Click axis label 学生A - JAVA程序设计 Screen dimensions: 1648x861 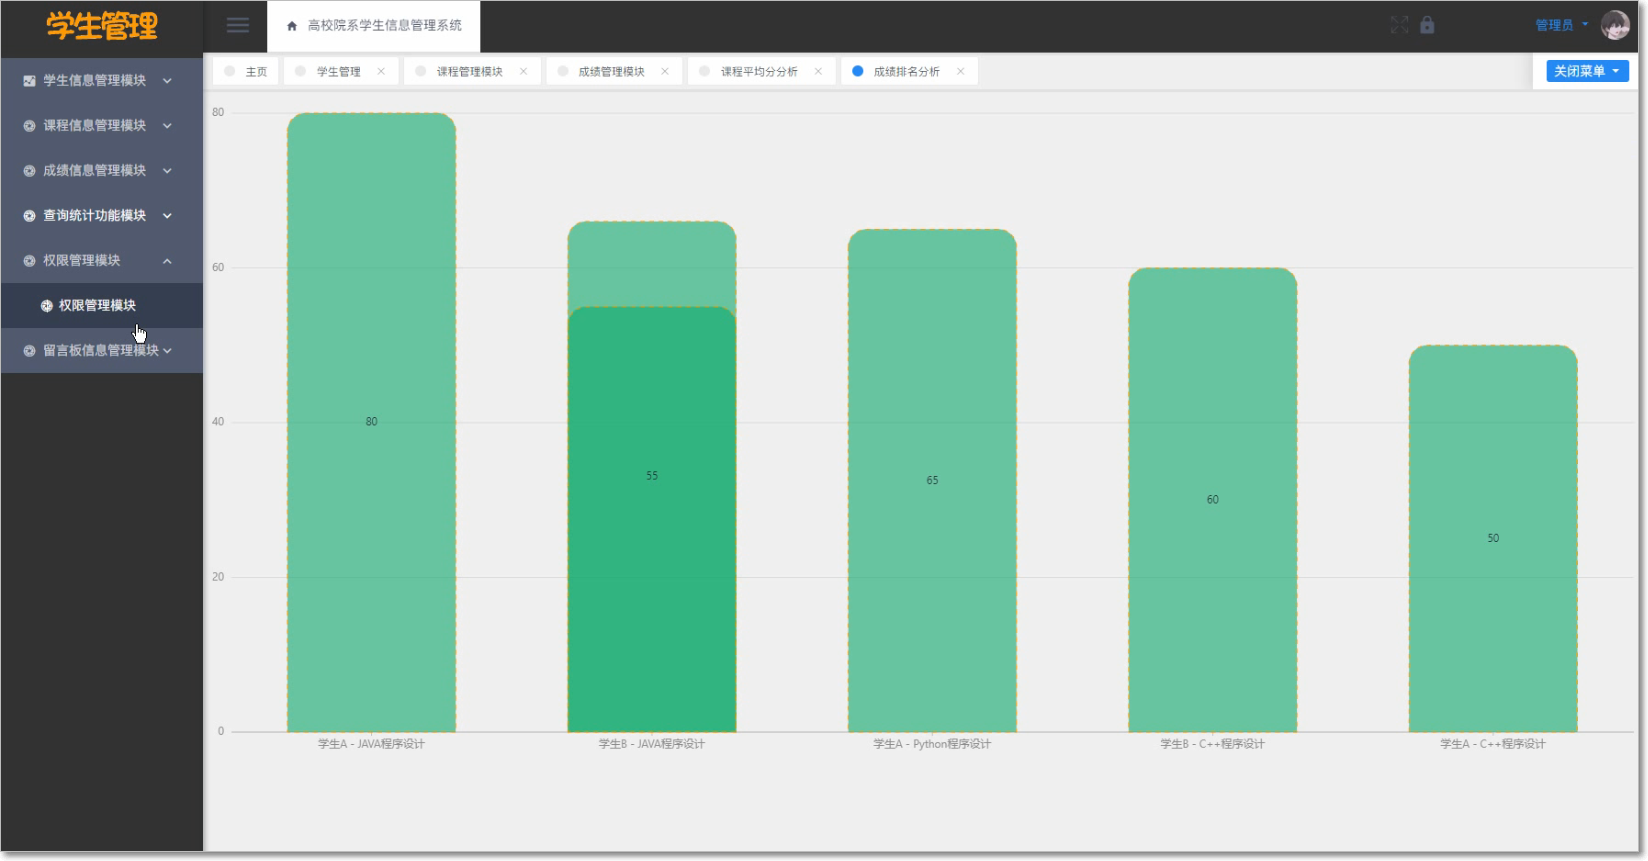[x=372, y=744]
